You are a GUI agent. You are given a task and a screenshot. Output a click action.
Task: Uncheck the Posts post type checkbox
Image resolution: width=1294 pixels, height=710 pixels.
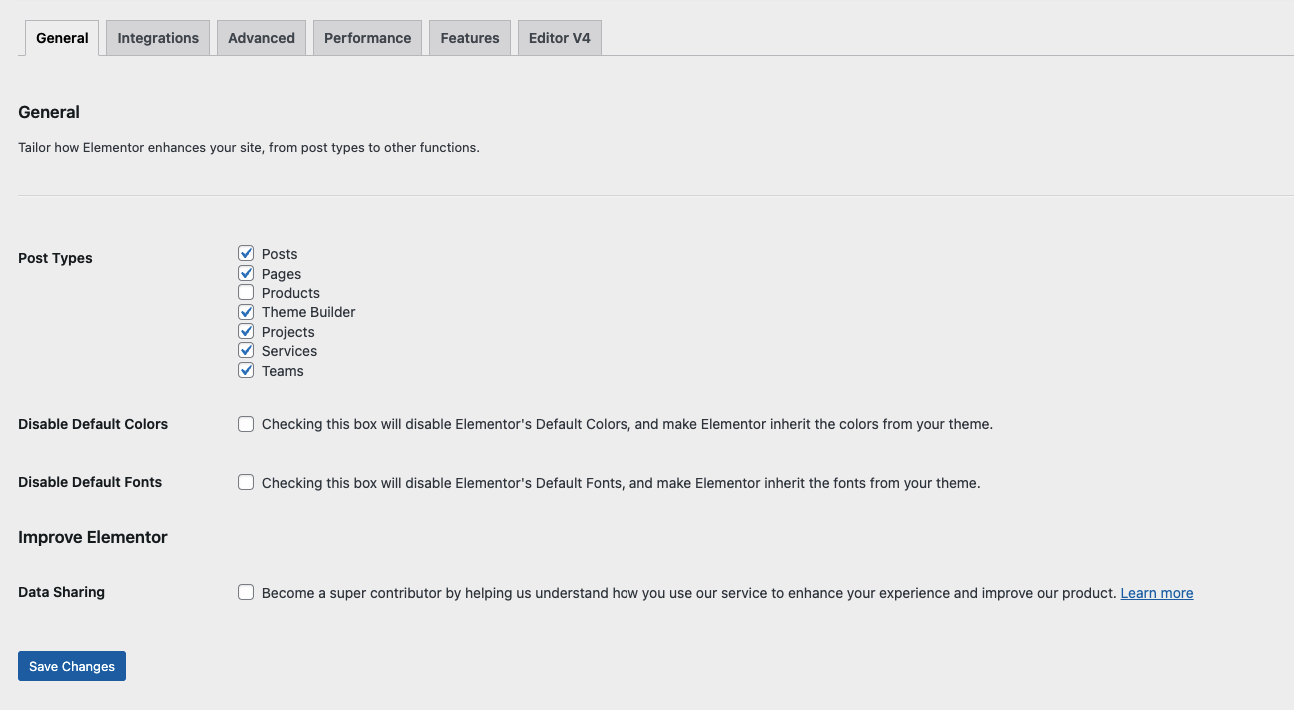pos(246,254)
